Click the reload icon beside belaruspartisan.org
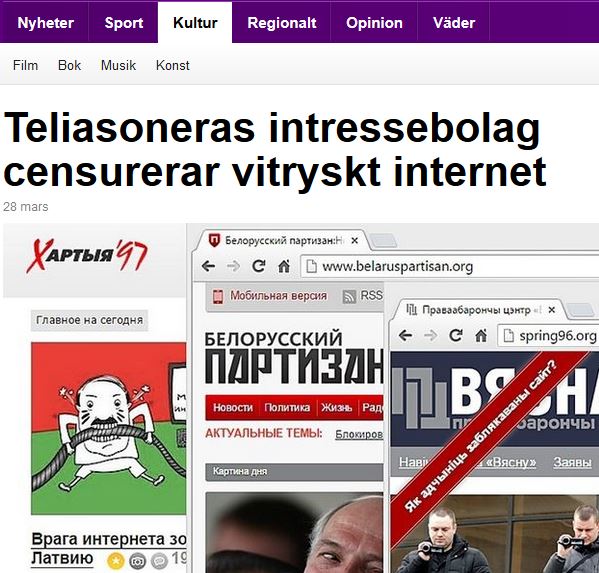This screenshot has height=573, width=599. (x=259, y=266)
